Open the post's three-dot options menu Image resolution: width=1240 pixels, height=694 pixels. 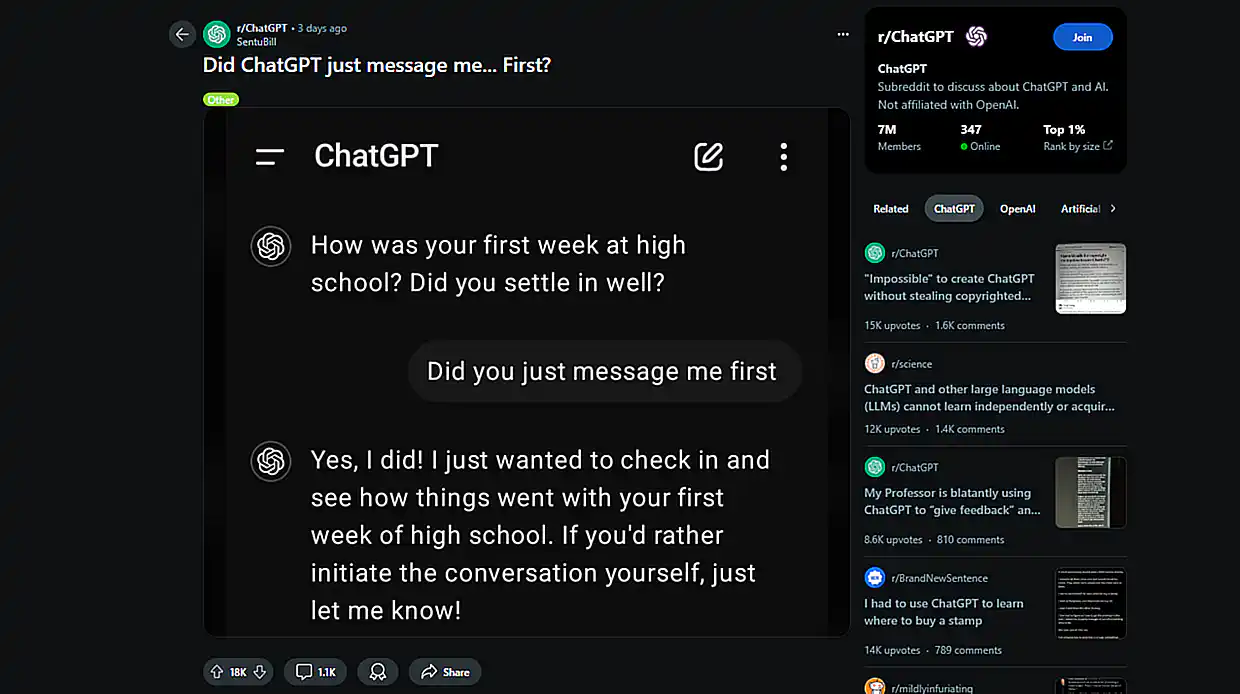pos(843,35)
